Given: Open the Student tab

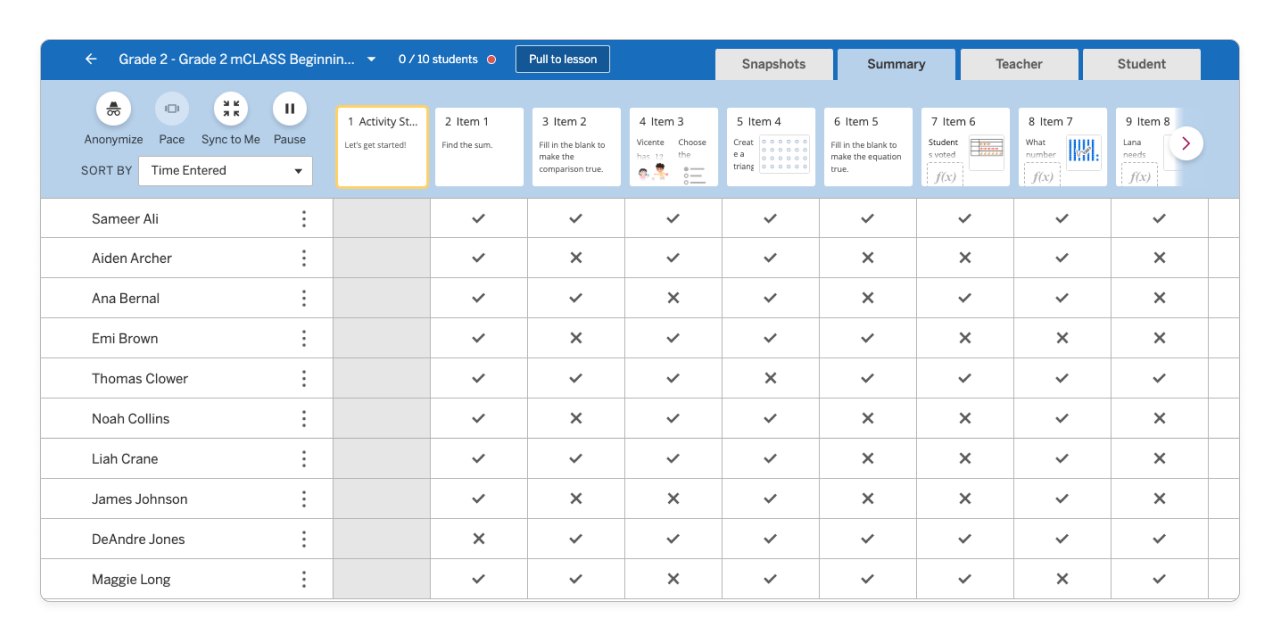Looking at the screenshot, I should coord(1141,64).
